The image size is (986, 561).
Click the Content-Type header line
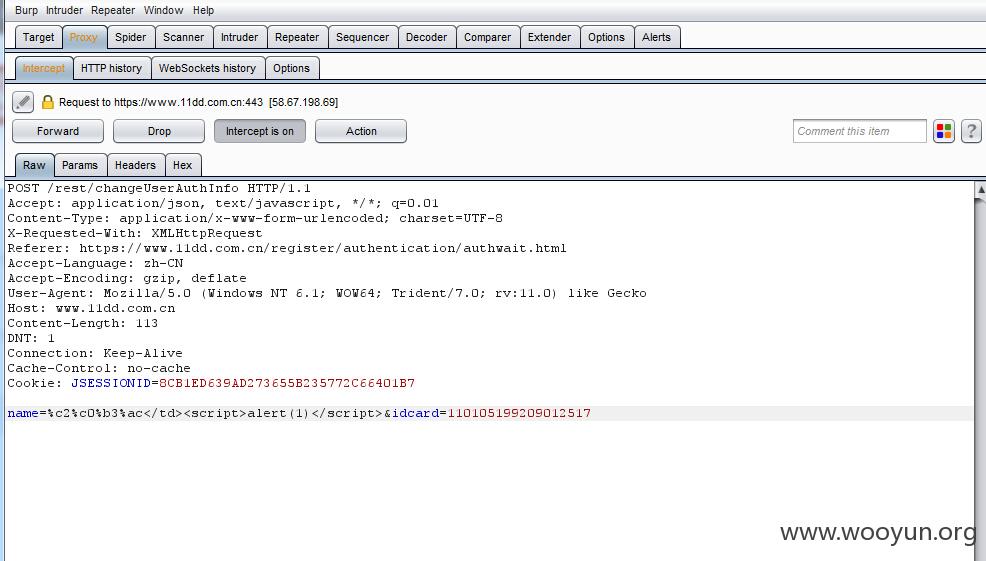click(x=255, y=218)
